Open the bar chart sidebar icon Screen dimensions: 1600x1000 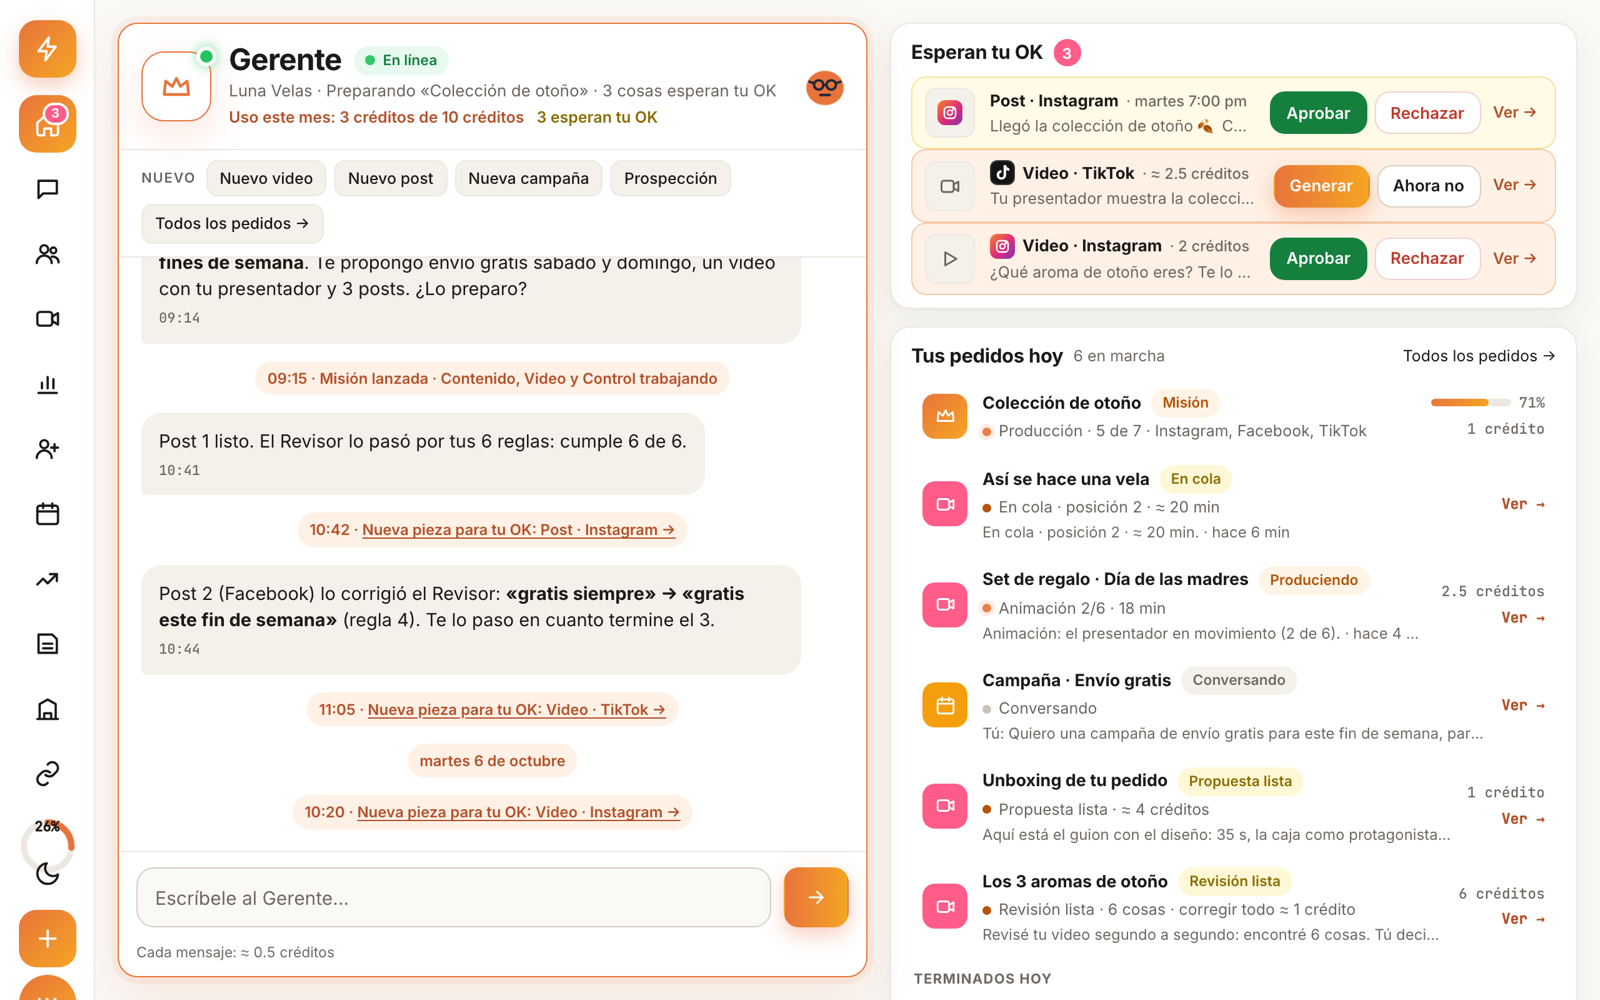point(47,384)
